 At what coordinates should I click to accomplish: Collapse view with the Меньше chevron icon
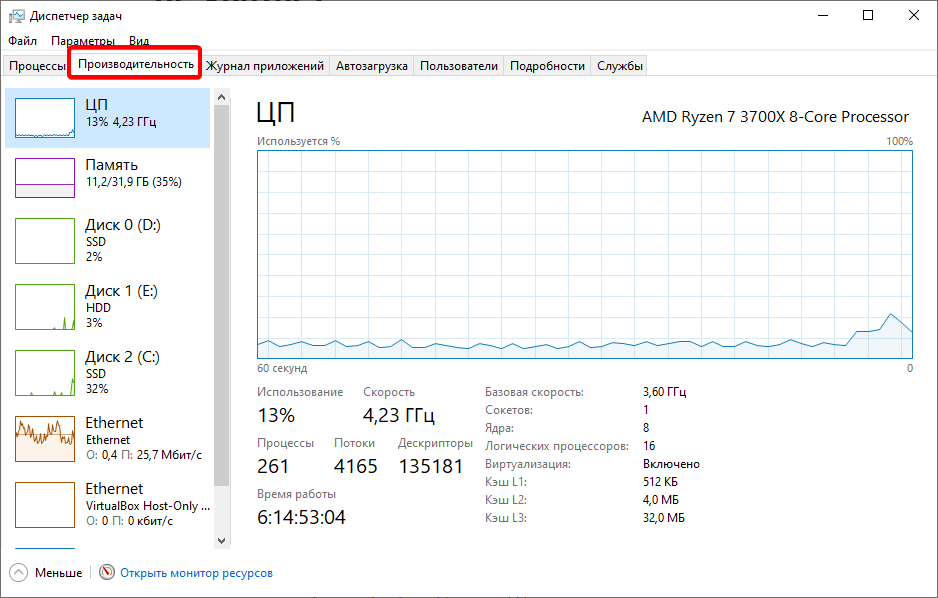pos(19,573)
